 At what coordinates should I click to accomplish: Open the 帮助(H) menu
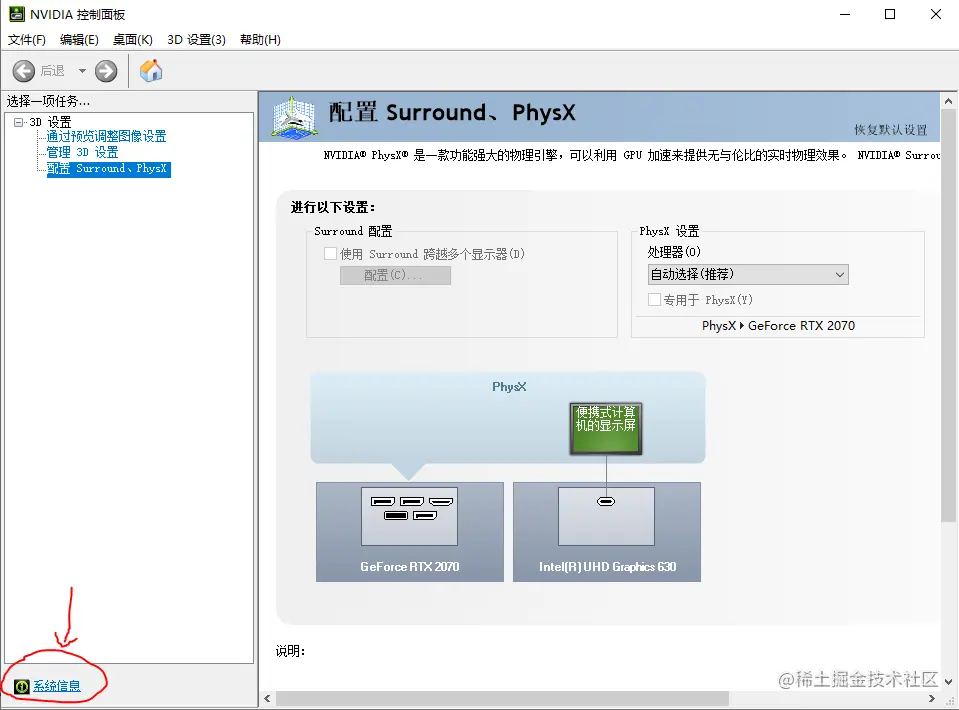260,40
